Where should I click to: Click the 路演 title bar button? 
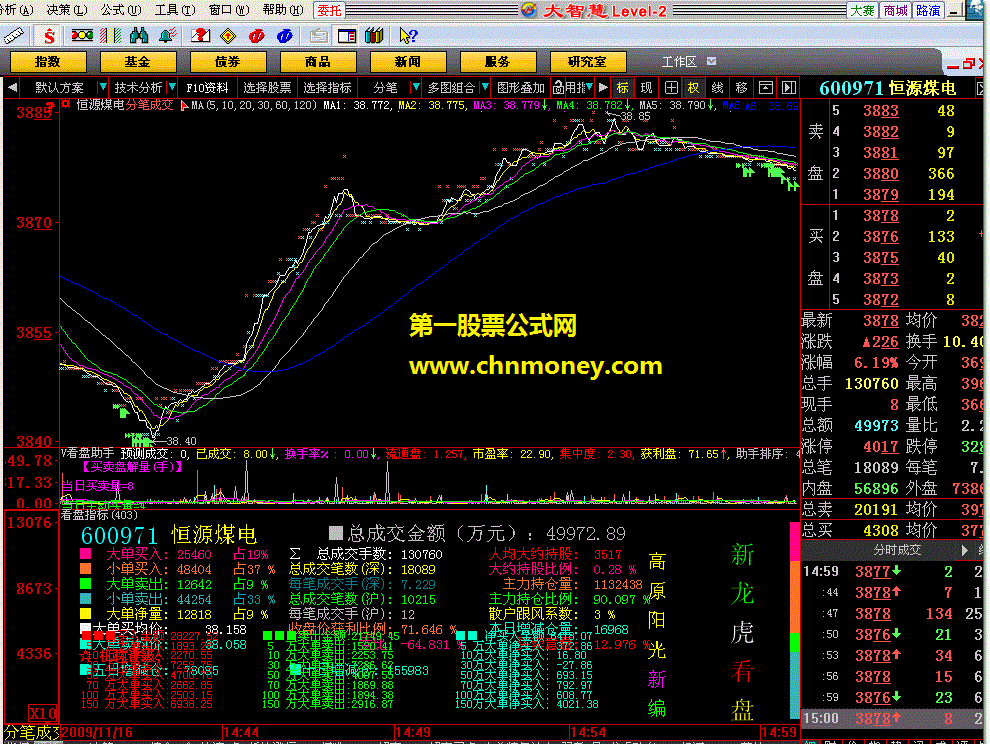928,10
